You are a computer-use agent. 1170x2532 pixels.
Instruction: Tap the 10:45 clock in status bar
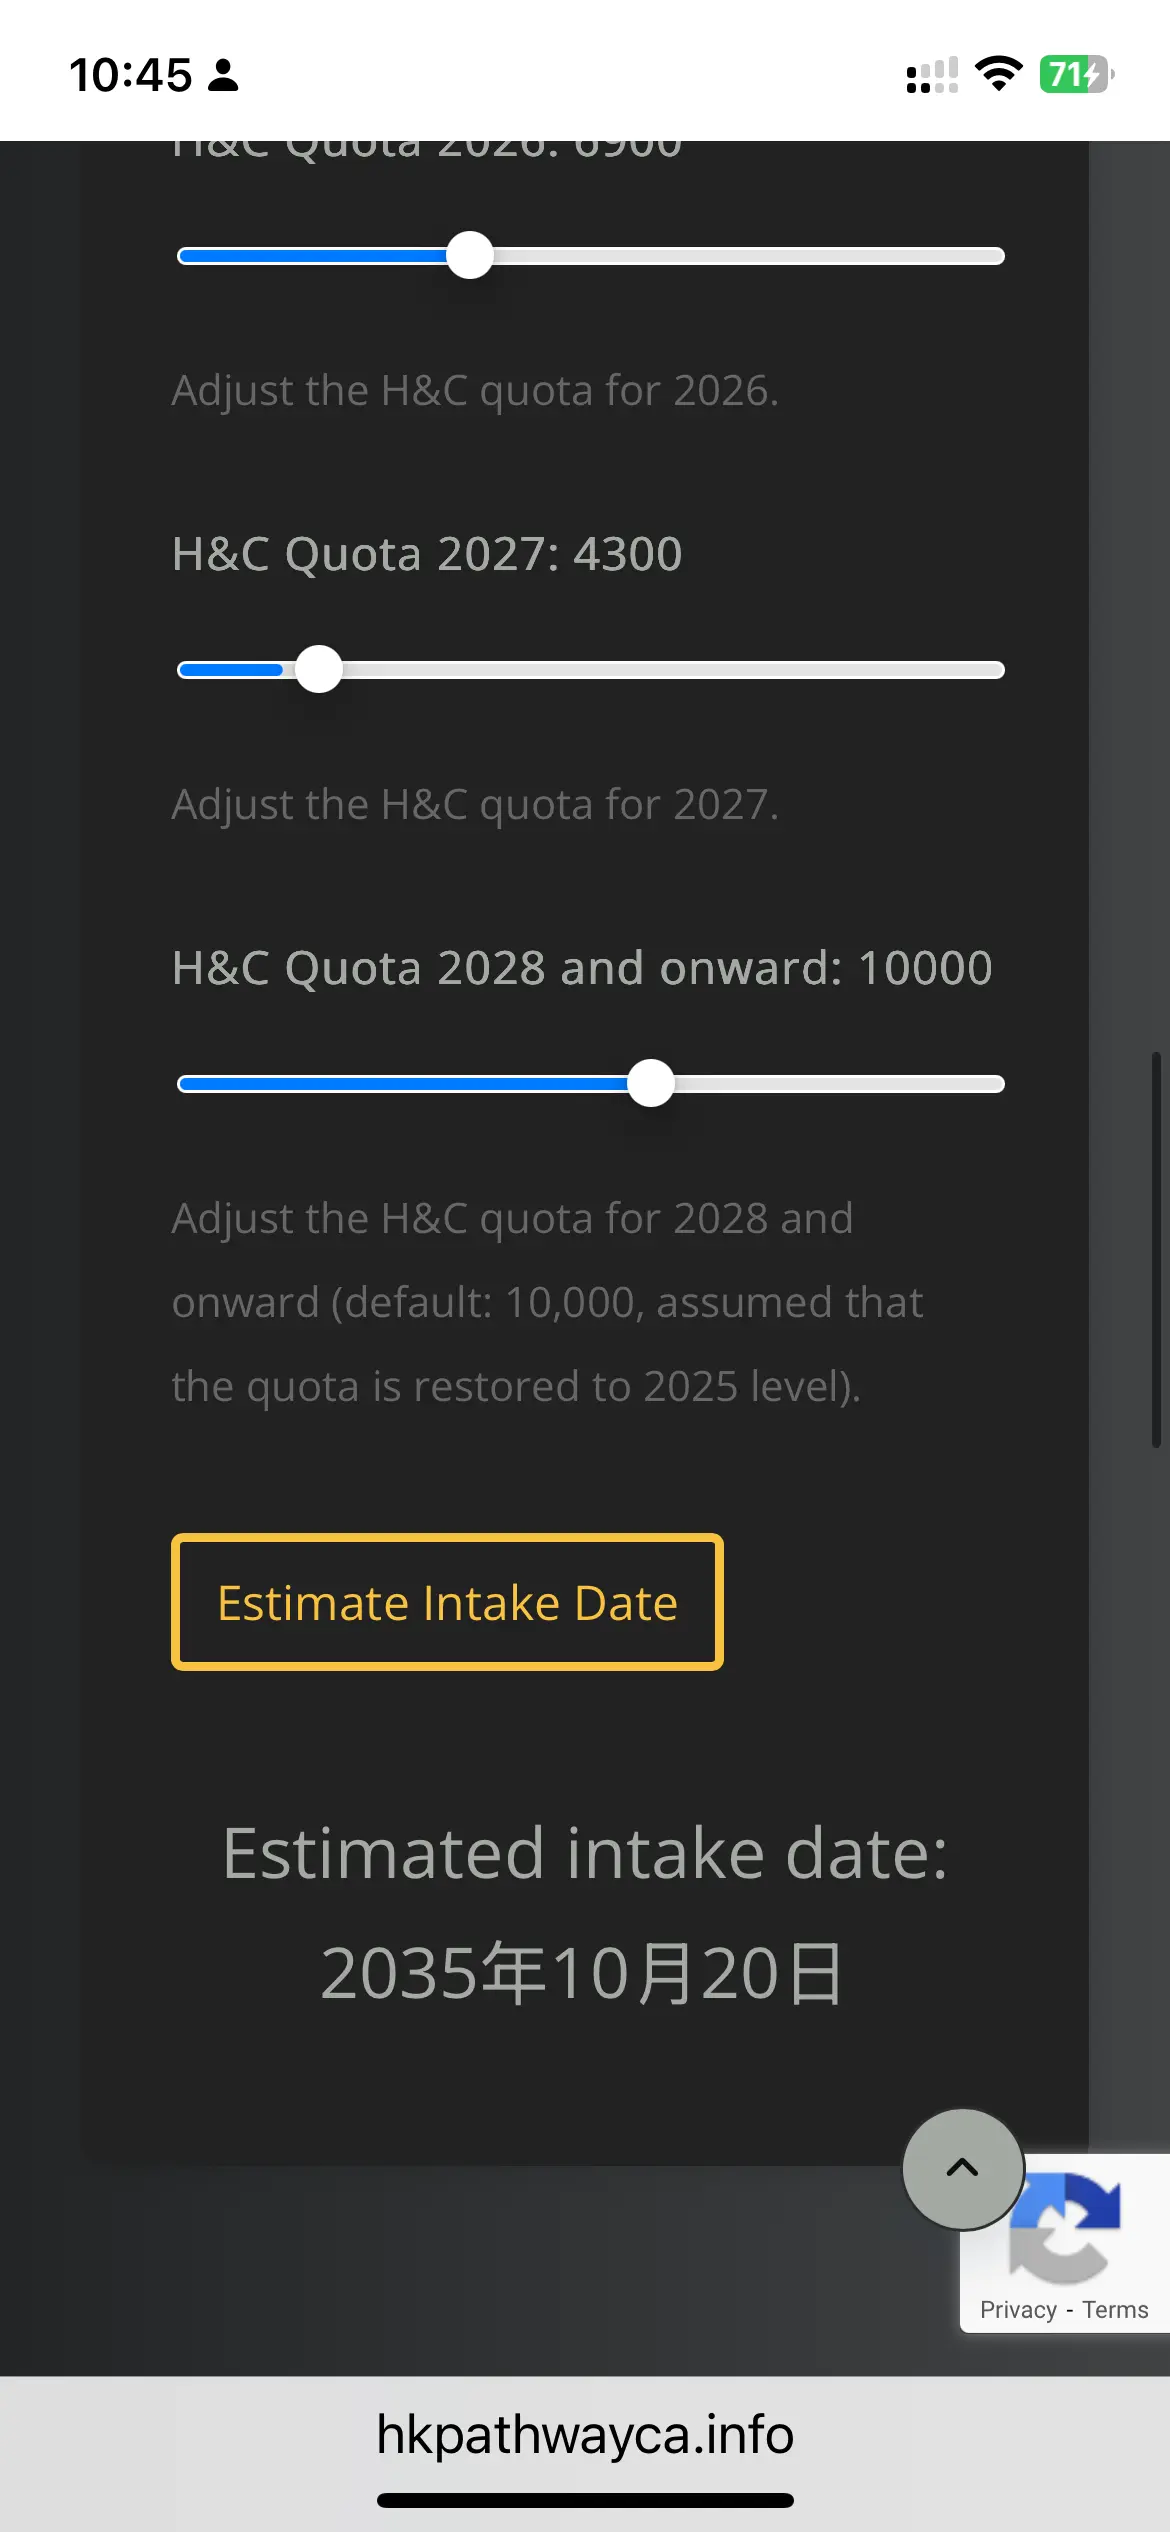pyautogui.click(x=130, y=75)
